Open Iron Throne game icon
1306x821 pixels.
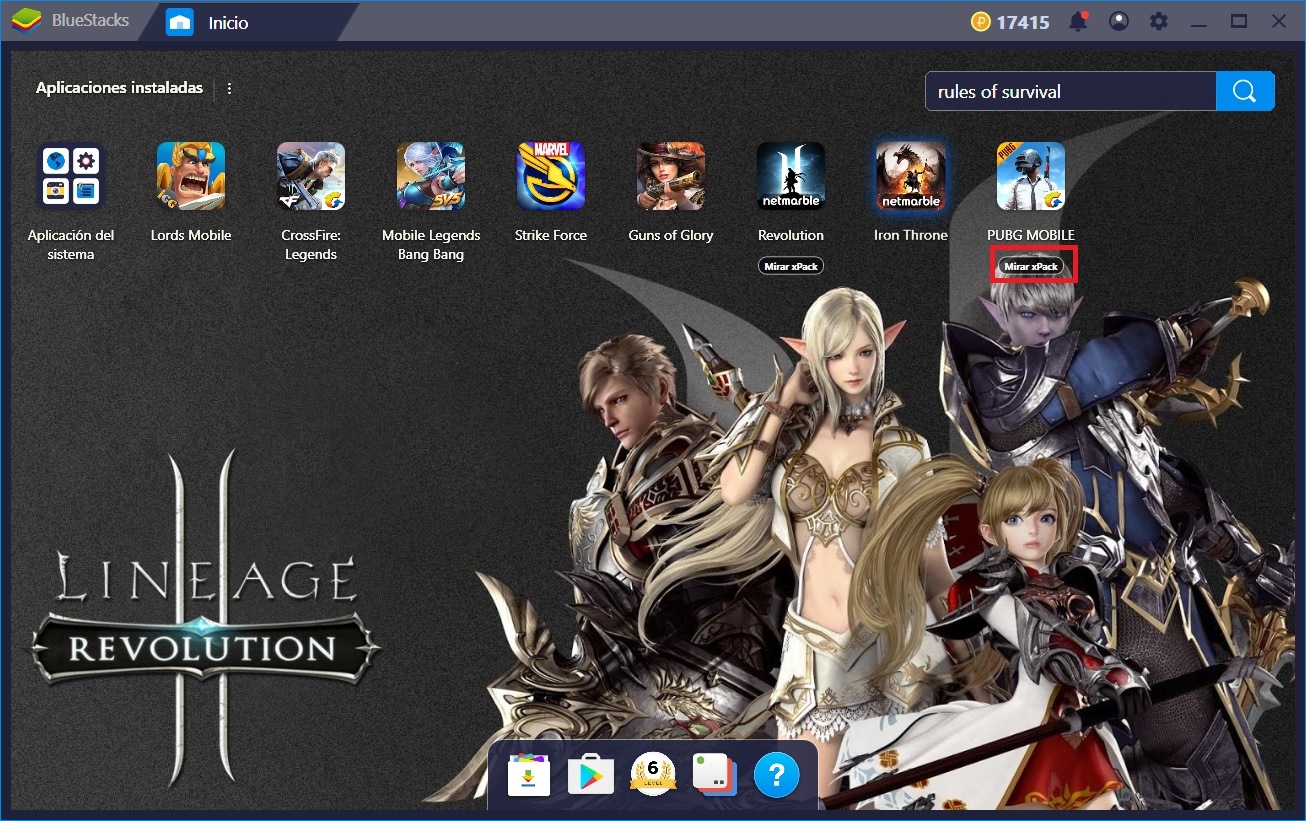(911, 176)
